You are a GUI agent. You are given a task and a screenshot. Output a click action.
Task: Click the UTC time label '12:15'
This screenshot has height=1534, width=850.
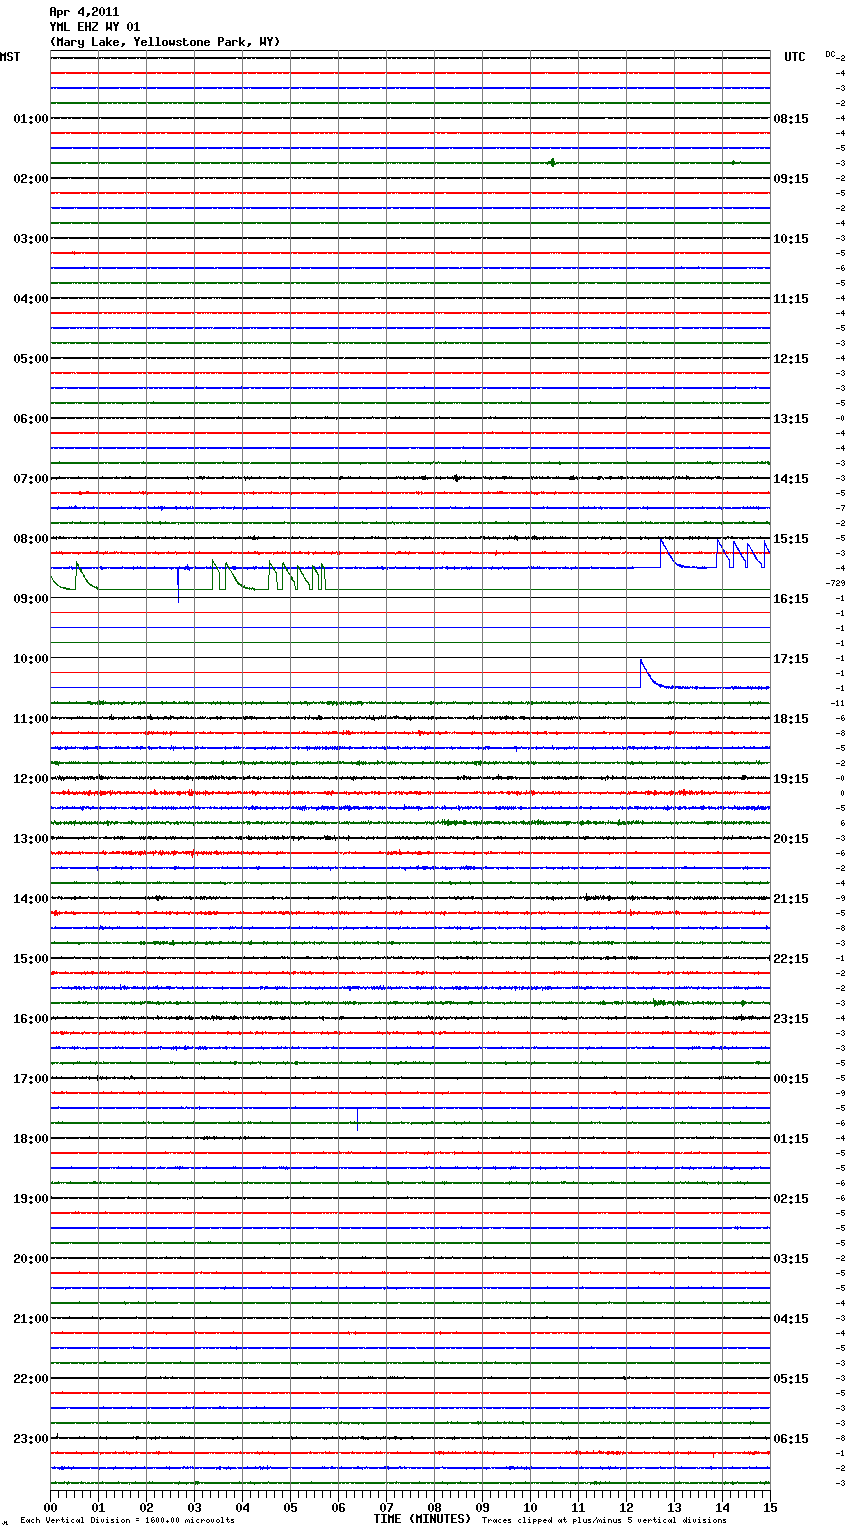point(791,359)
